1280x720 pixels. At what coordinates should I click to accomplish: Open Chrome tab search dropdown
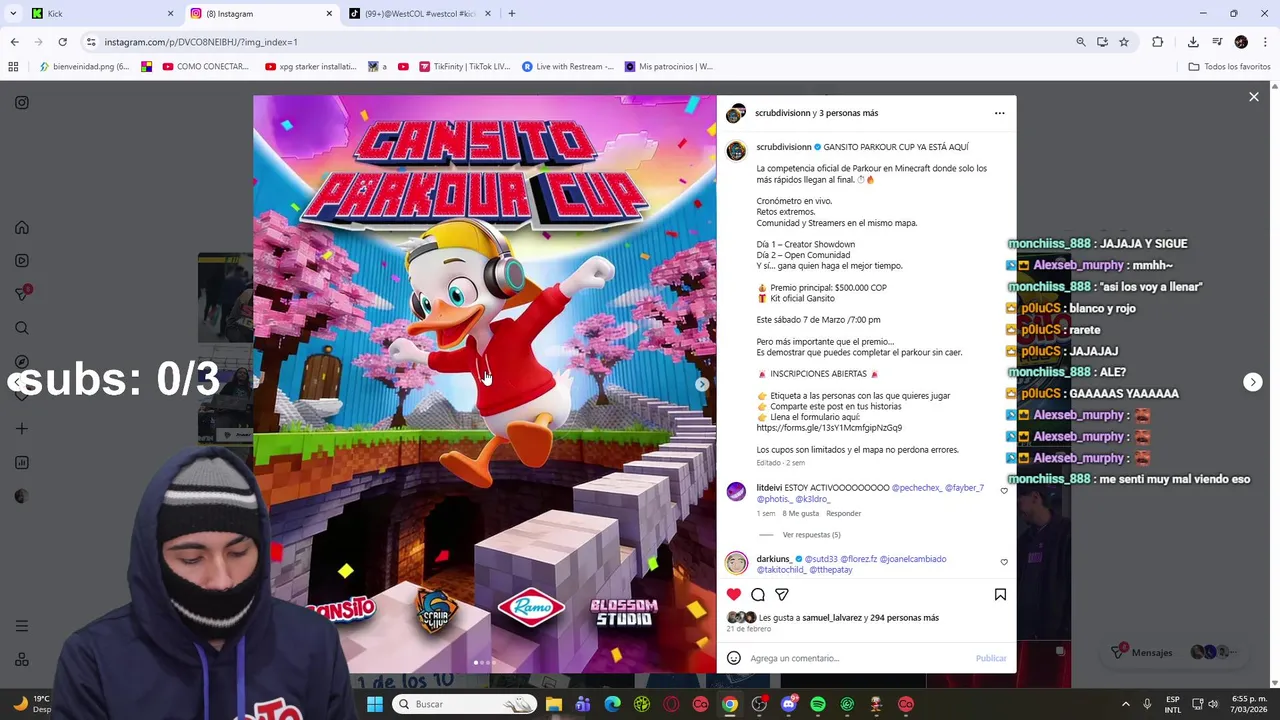[x=14, y=13]
